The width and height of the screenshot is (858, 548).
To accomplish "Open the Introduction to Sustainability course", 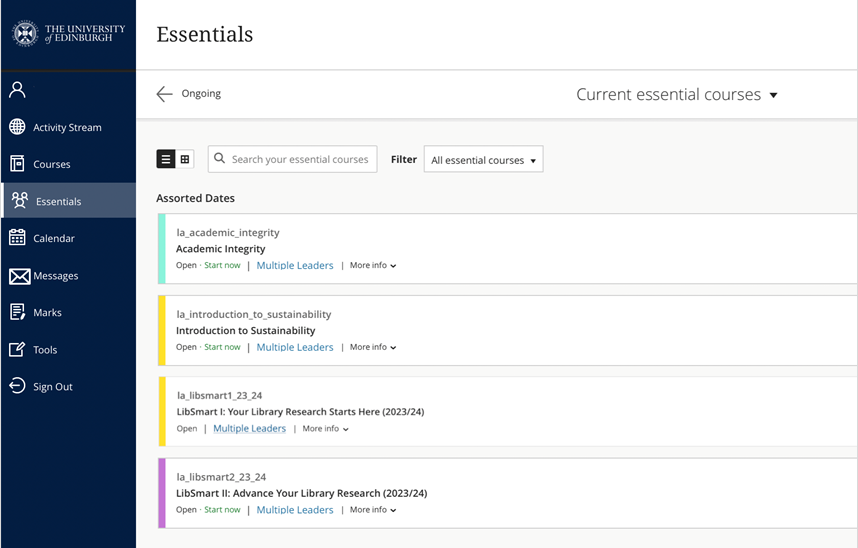I will [x=246, y=330].
